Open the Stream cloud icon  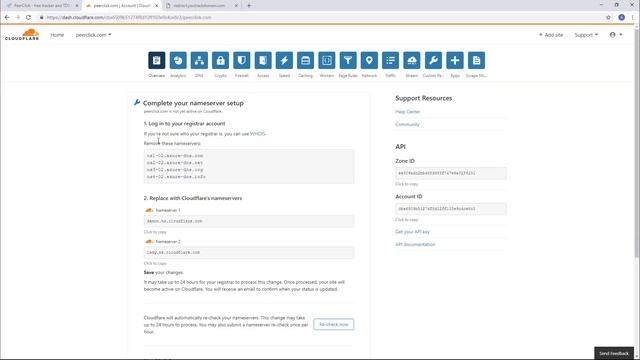(x=411, y=60)
